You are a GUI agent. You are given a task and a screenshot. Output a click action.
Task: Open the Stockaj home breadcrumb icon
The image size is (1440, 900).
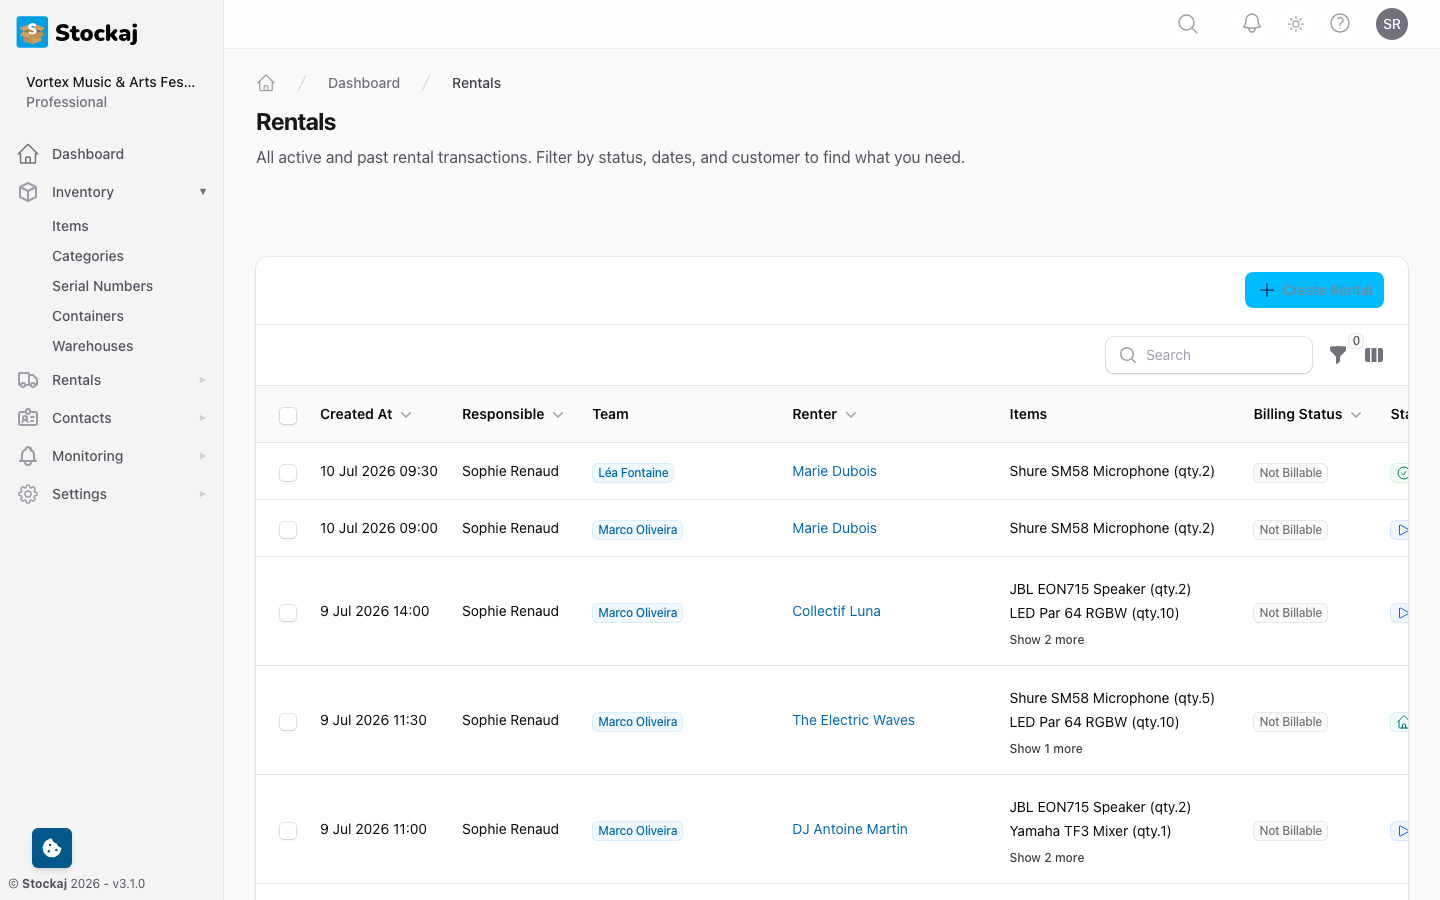coord(266,83)
